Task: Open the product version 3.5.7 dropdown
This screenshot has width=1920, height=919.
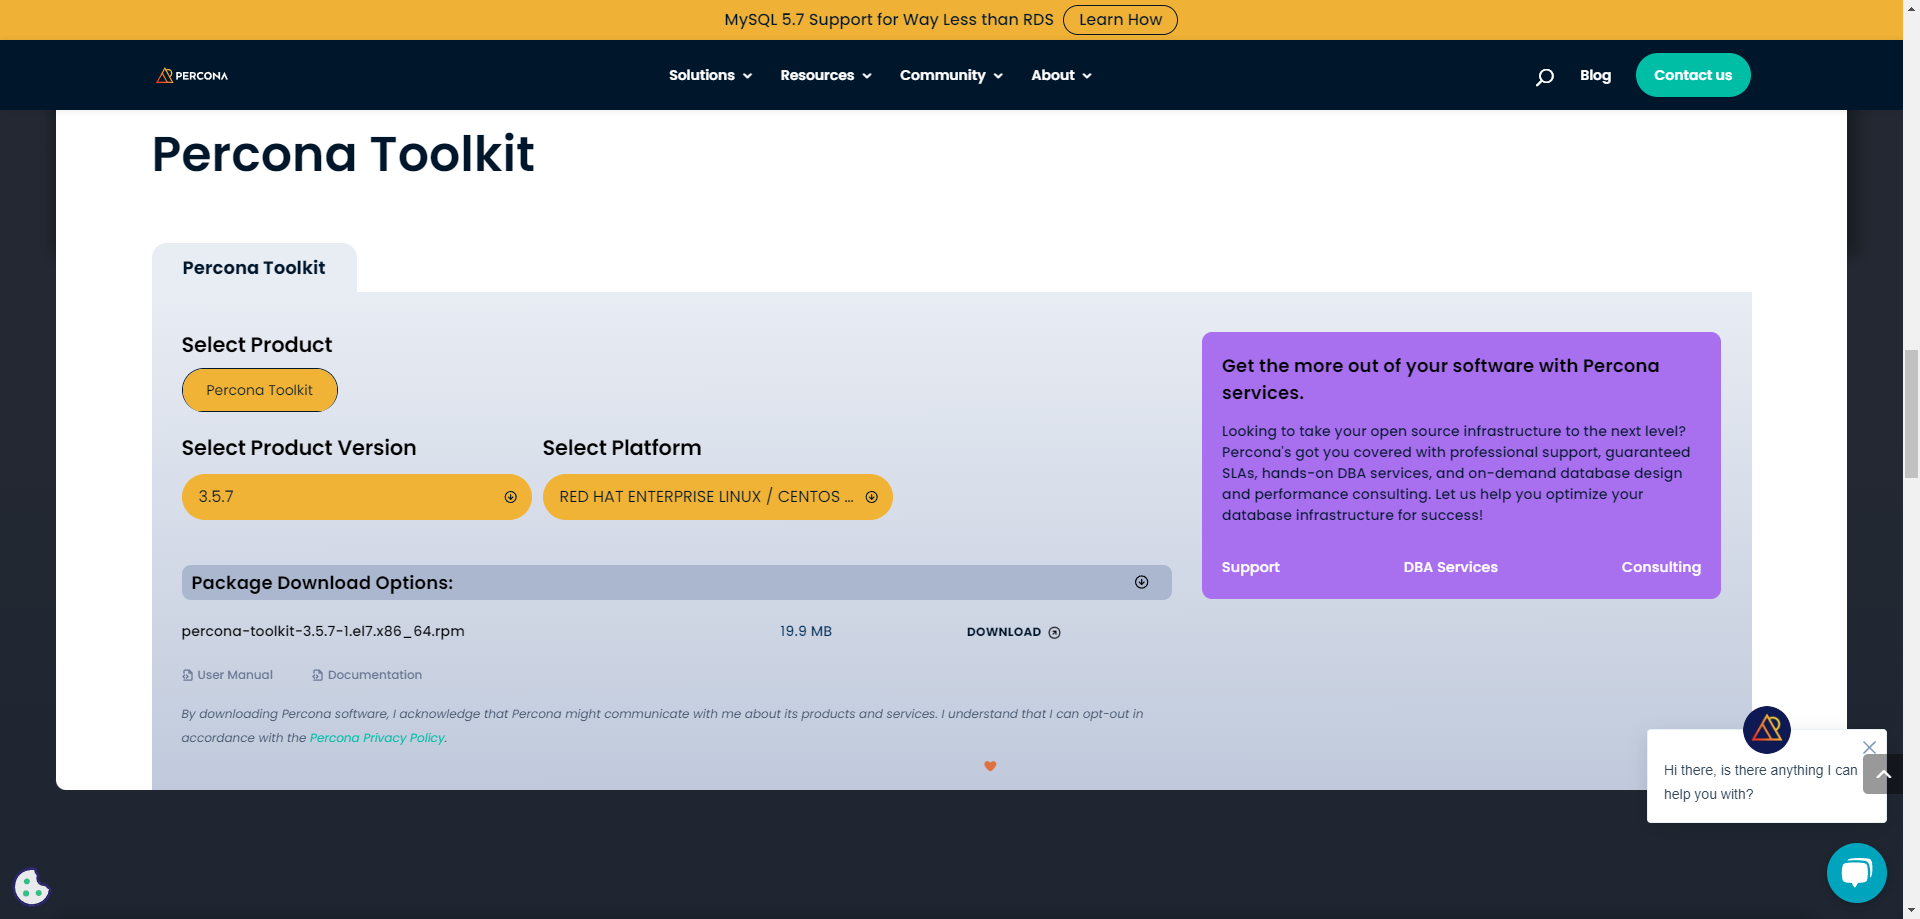Action: [356, 497]
